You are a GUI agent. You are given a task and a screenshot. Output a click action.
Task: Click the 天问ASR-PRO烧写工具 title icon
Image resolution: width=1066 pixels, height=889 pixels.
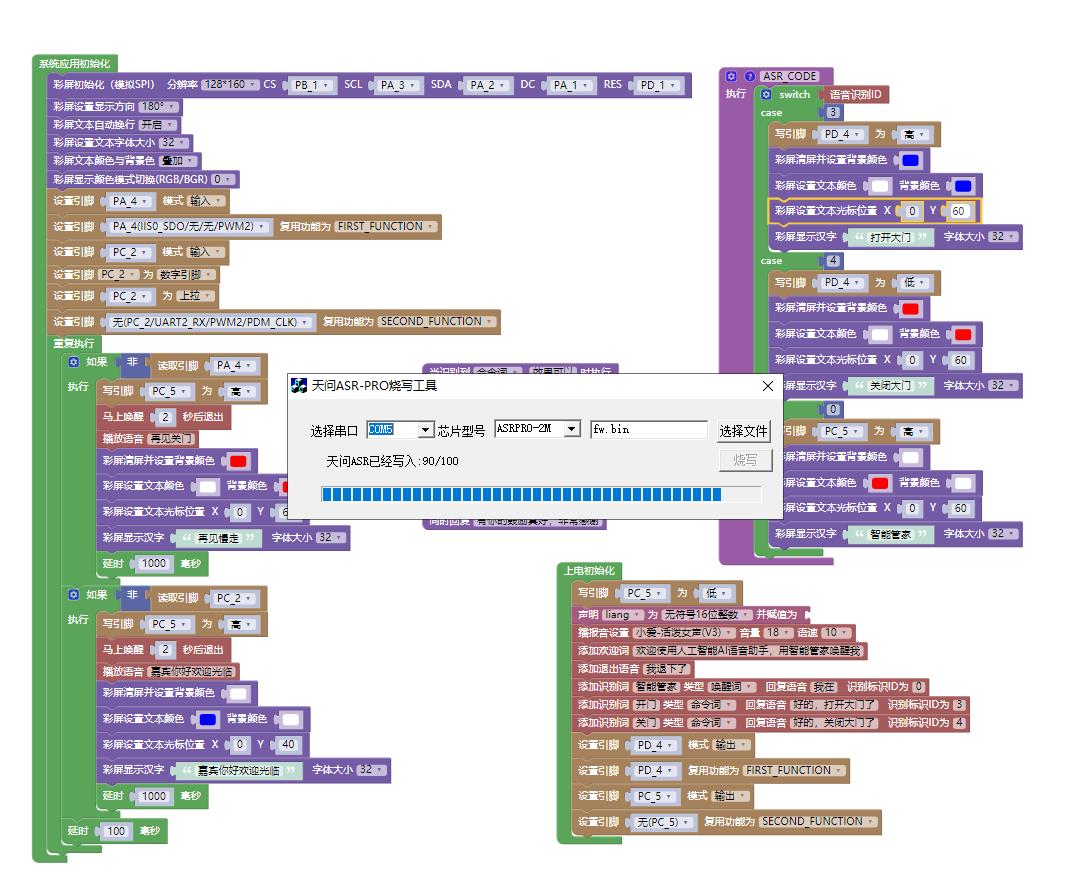pyautogui.click(x=298, y=386)
